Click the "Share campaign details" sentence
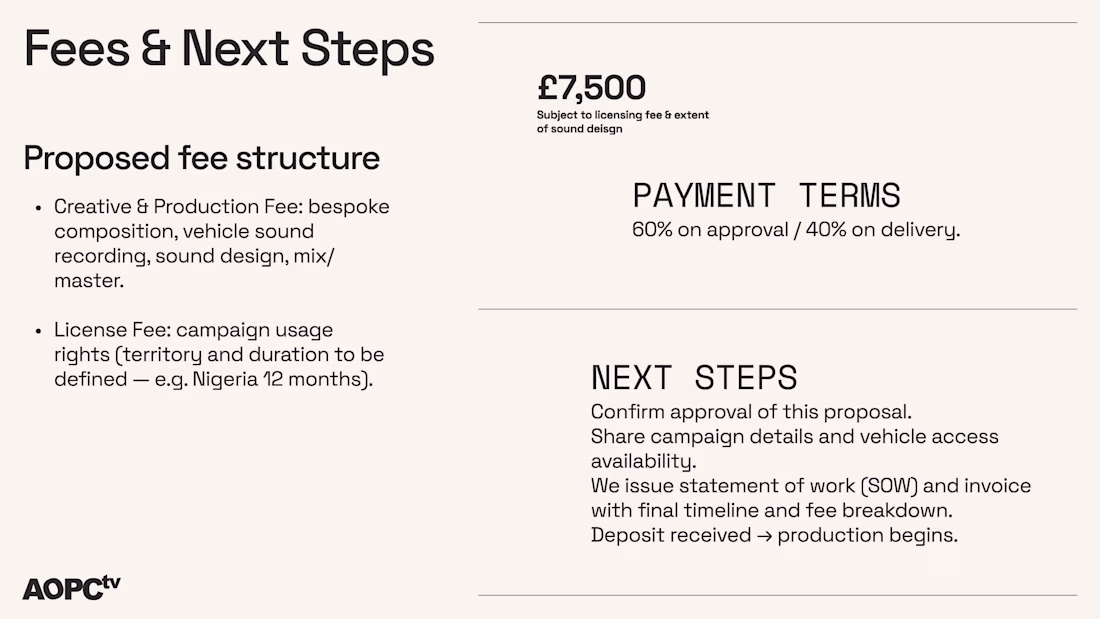Screen dimensions: 1100x619 (794, 448)
